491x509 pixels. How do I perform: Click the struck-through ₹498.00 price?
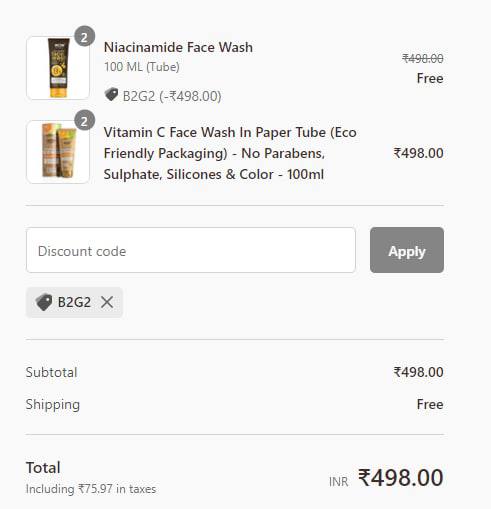pos(423,59)
